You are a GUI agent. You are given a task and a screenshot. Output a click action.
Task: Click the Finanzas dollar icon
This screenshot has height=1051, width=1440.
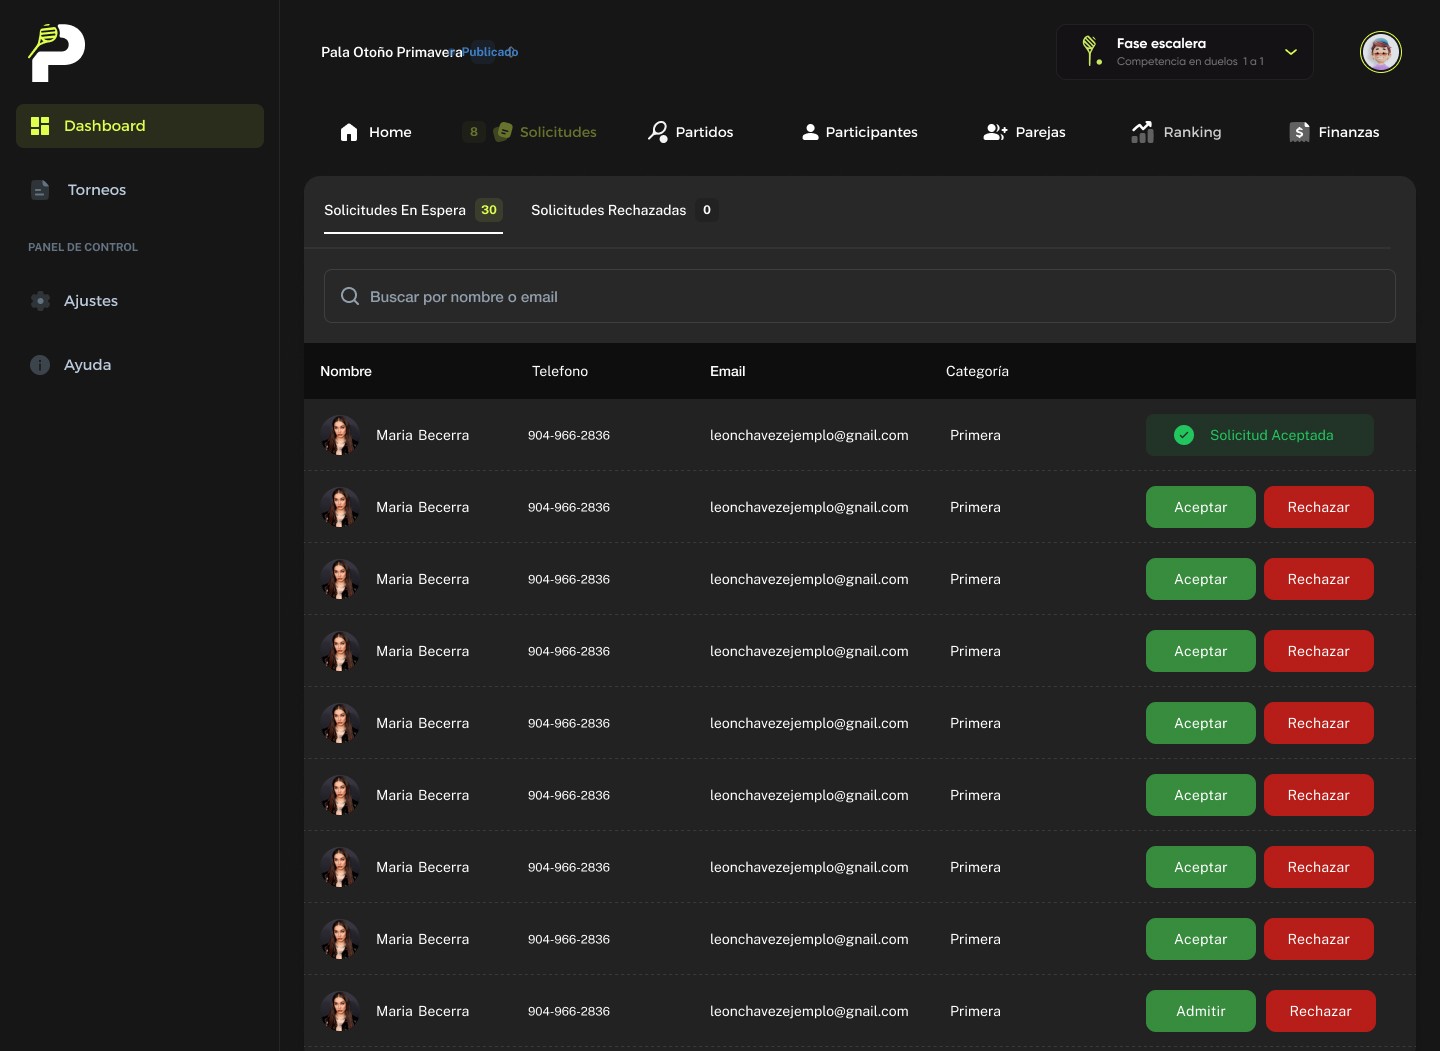pos(1299,132)
